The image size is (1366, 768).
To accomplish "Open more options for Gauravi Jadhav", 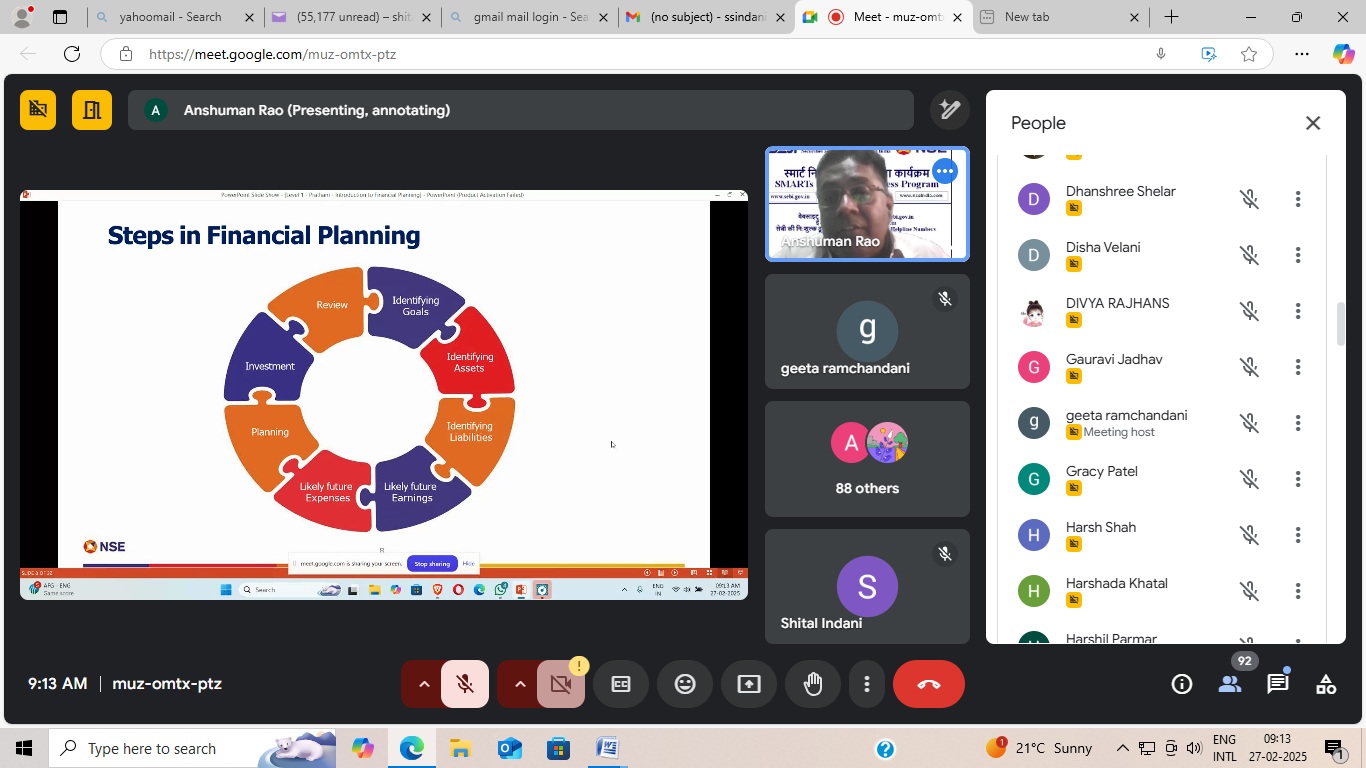I will (1298, 367).
